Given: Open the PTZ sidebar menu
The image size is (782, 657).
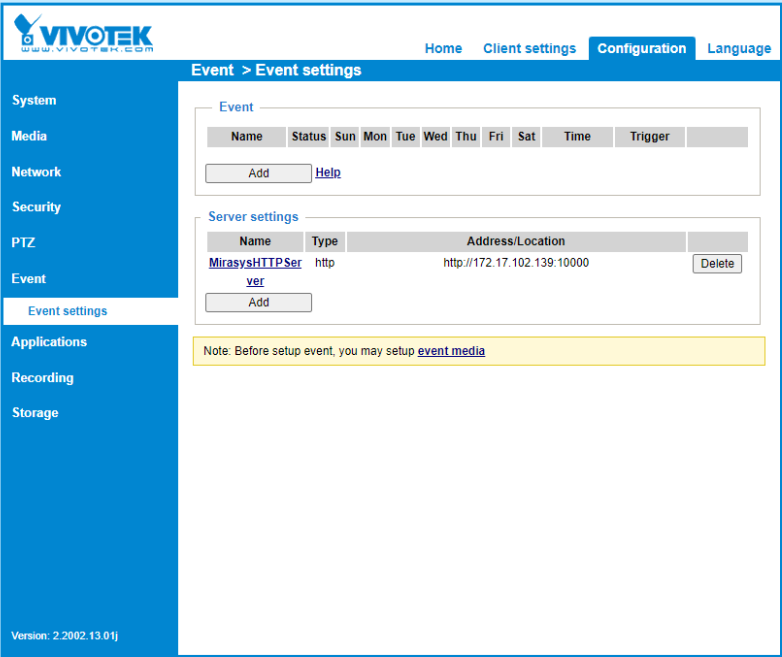Looking at the screenshot, I should pos(23,243).
